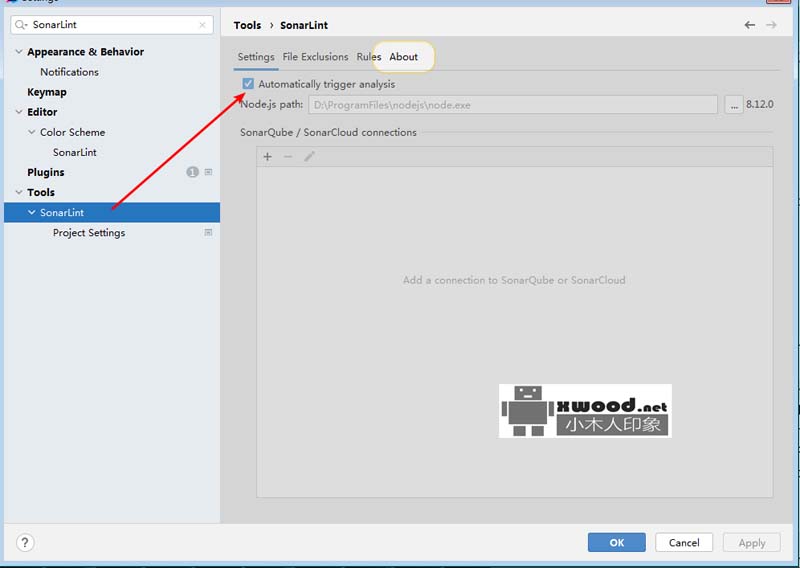800x568 pixels.
Task: Click the Apply button
Action: (752, 542)
